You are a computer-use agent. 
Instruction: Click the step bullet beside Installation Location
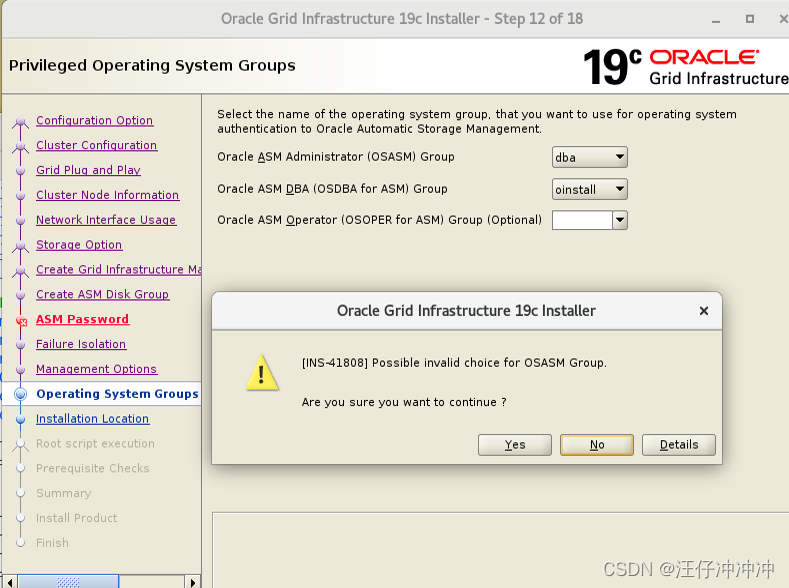21,419
